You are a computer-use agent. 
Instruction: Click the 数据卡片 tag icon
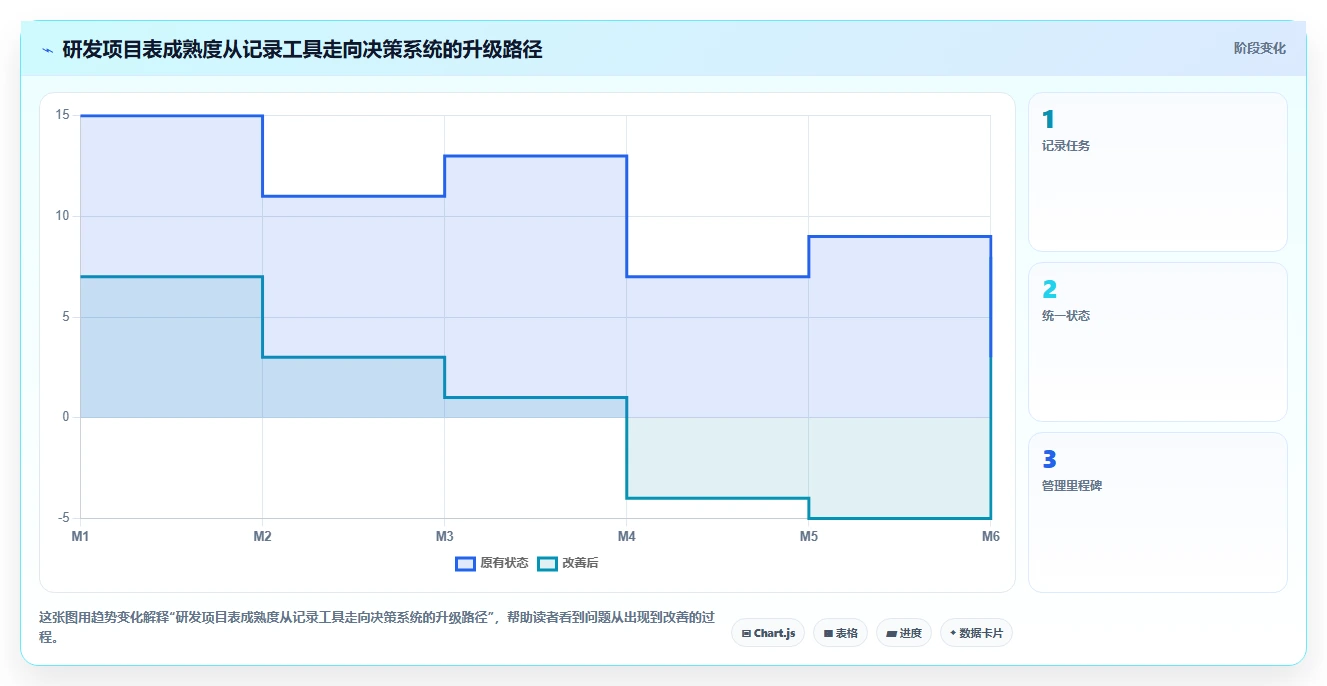(953, 633)
